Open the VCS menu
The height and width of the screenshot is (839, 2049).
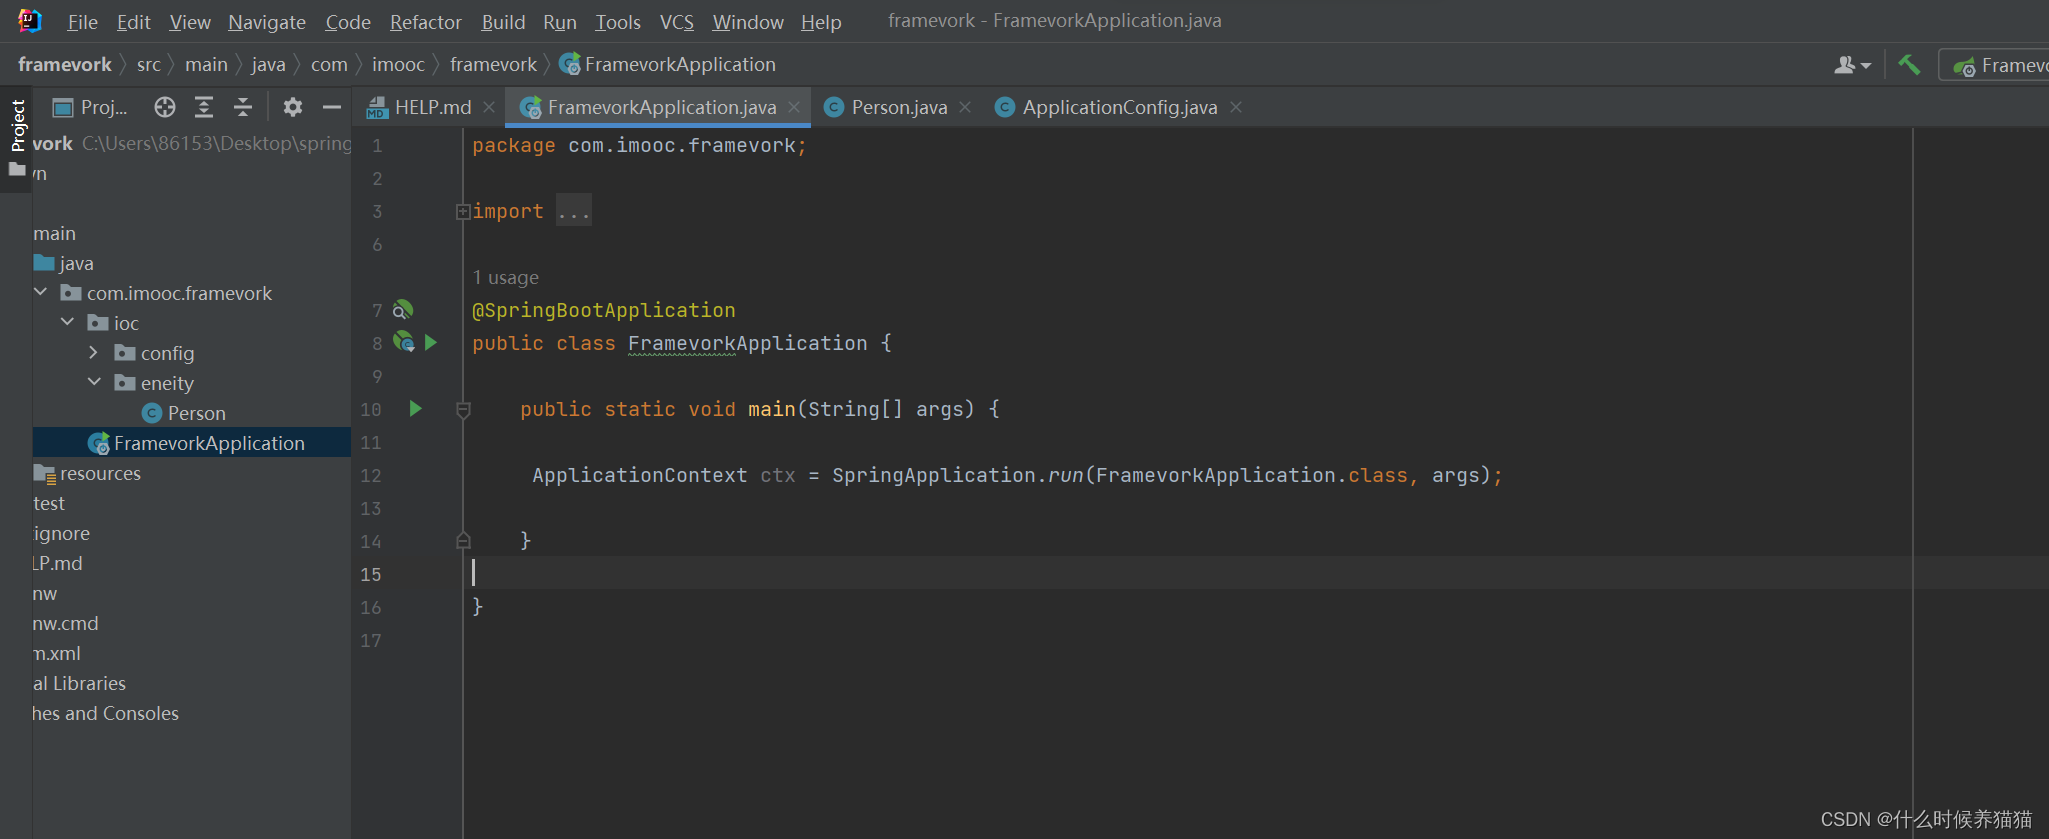677,22
